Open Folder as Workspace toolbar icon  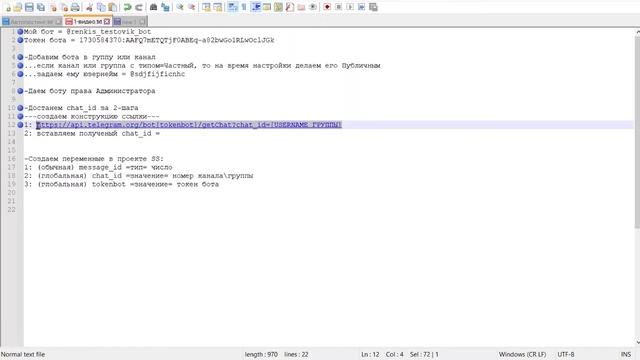point(301,7)
